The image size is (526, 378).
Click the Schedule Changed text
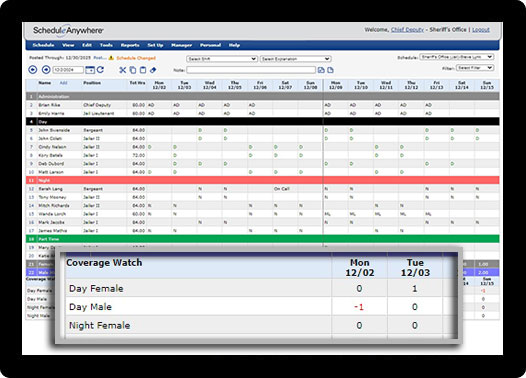(136, 58)
